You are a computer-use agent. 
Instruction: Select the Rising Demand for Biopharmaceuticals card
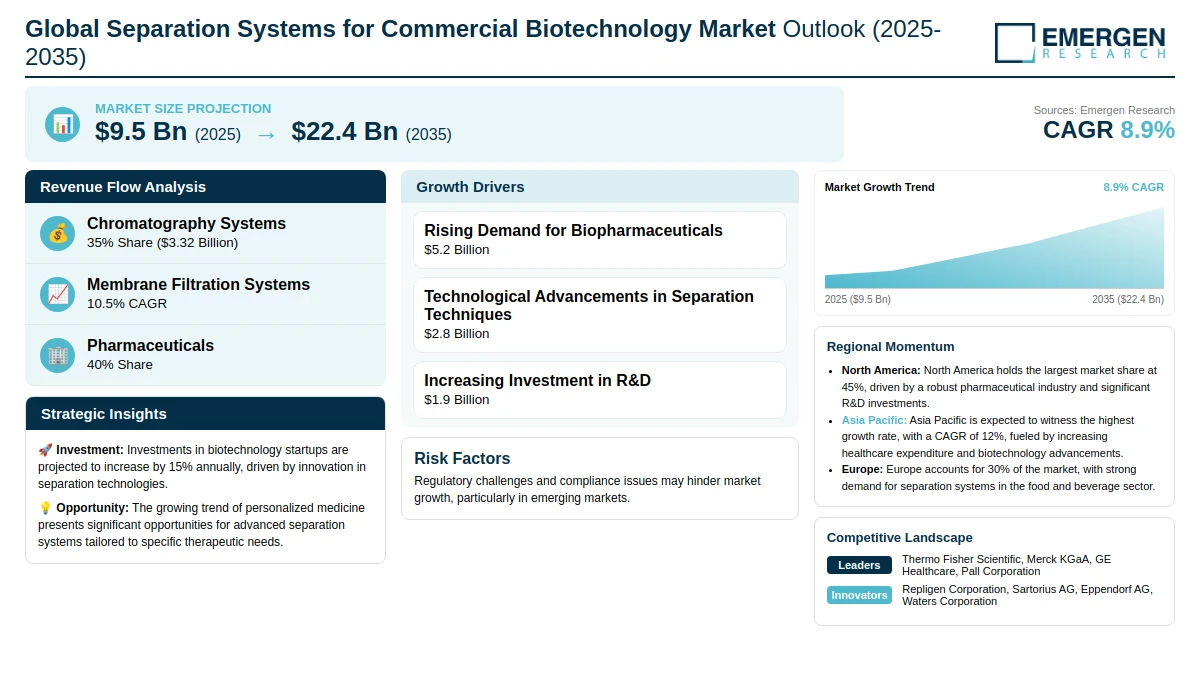[600, 239]
